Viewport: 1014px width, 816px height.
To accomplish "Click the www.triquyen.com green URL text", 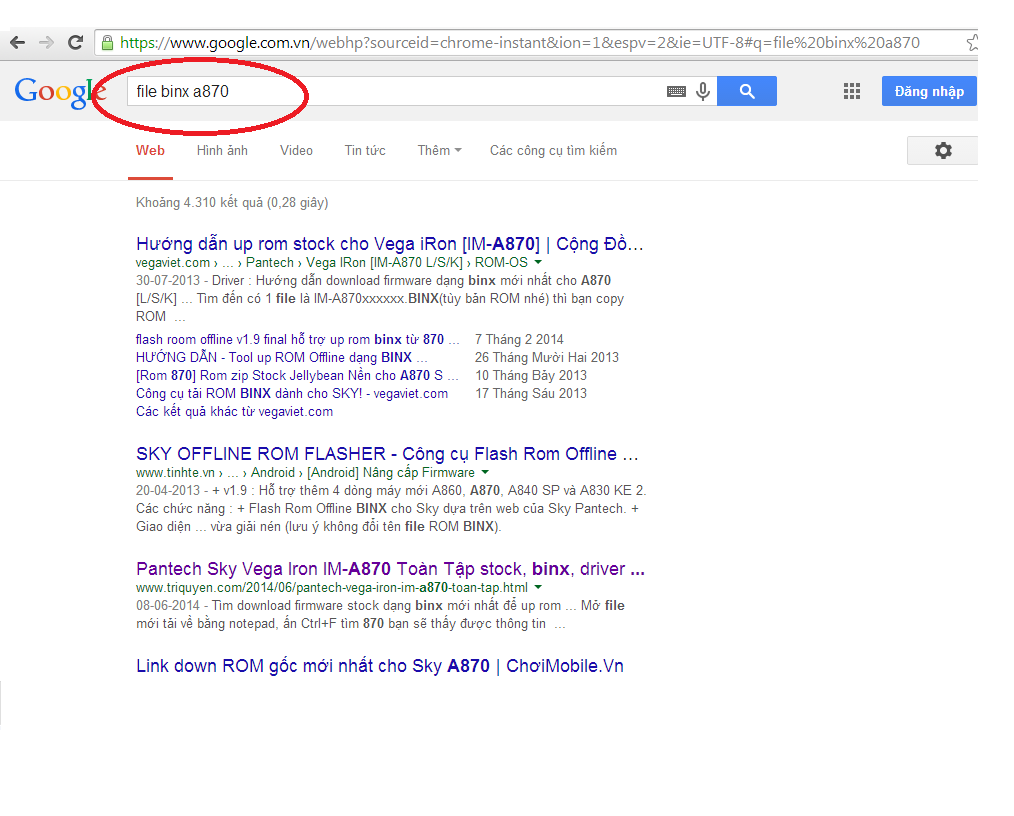I will point(332,588).
